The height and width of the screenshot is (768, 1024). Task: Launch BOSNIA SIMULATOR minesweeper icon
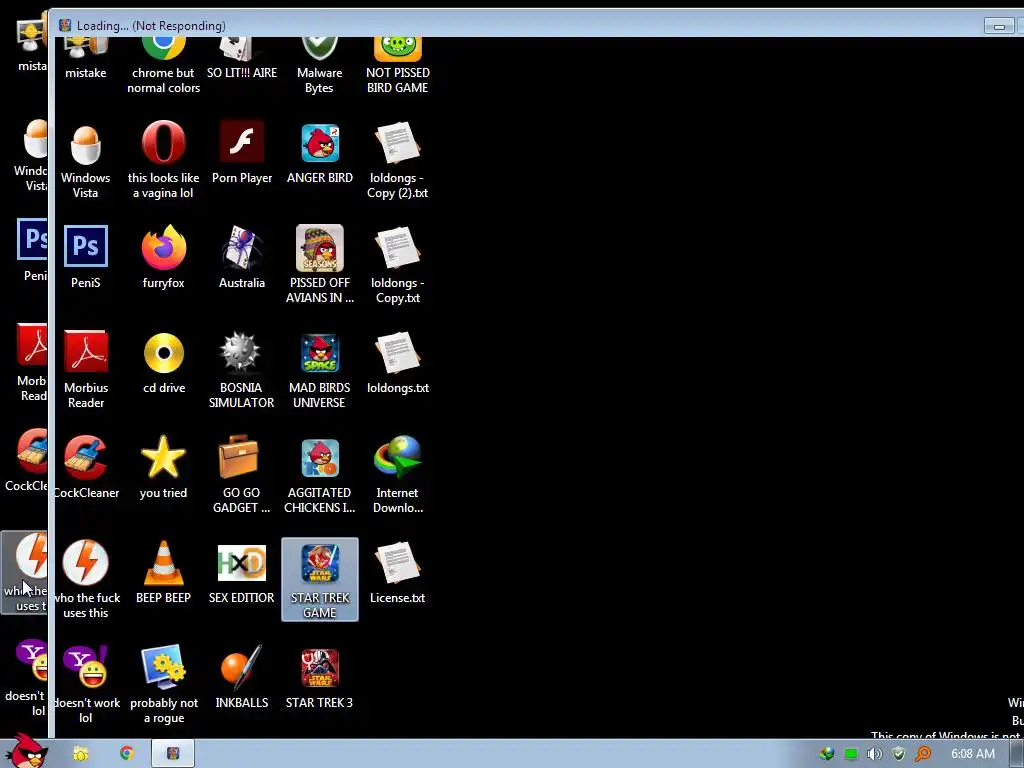[x=240, y=353]
